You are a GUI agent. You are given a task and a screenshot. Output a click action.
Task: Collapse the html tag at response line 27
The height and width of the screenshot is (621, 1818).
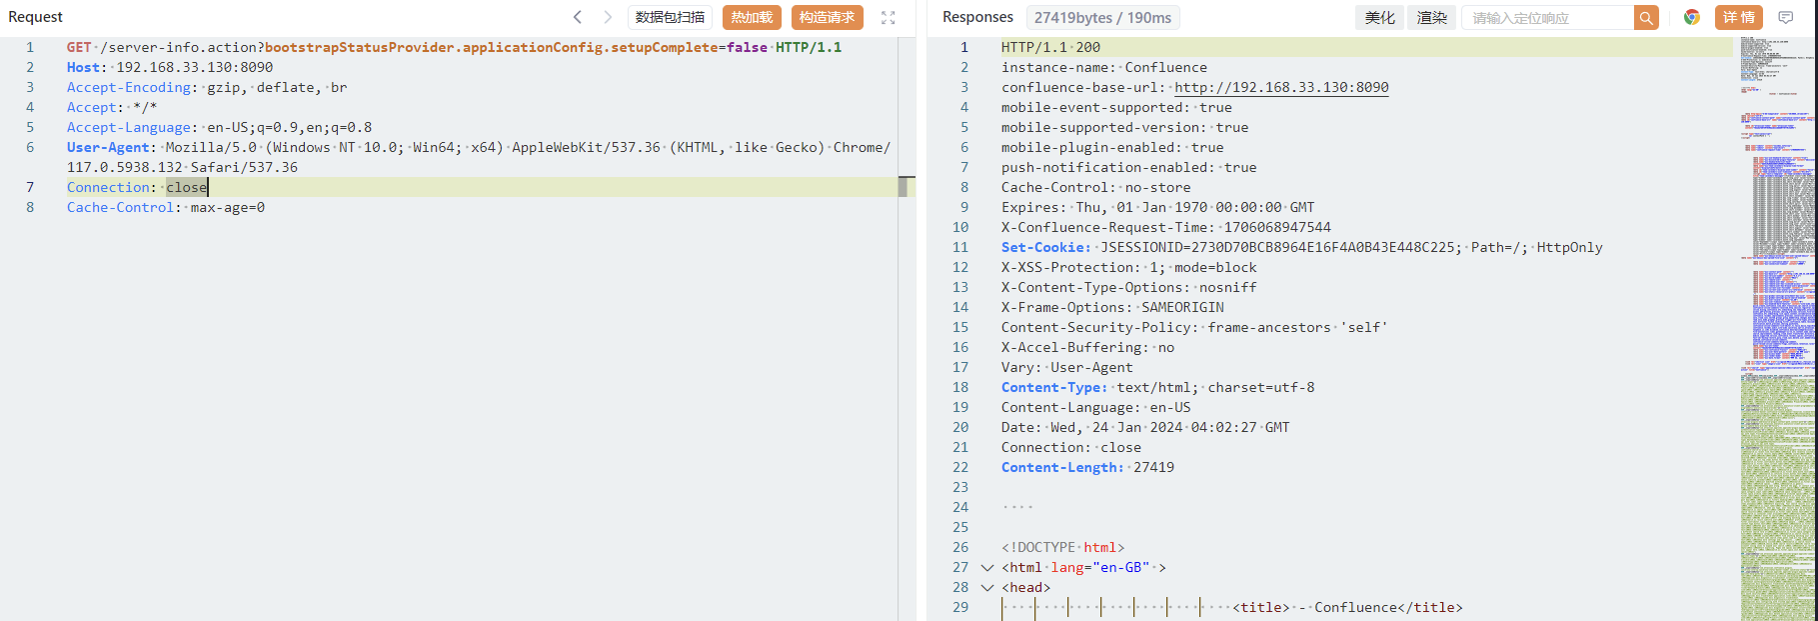pyautogui.click(x=987, y=567)
